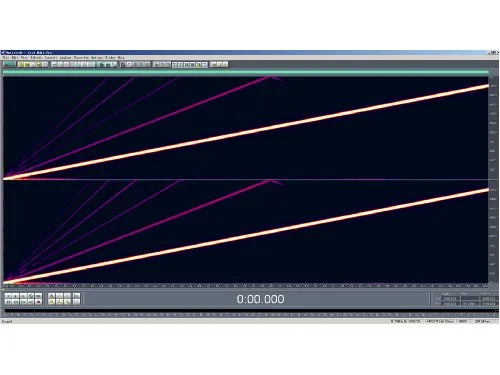This screenshot has width=500, height=375.
Task: Open the File menu
Action: (6, 57)
